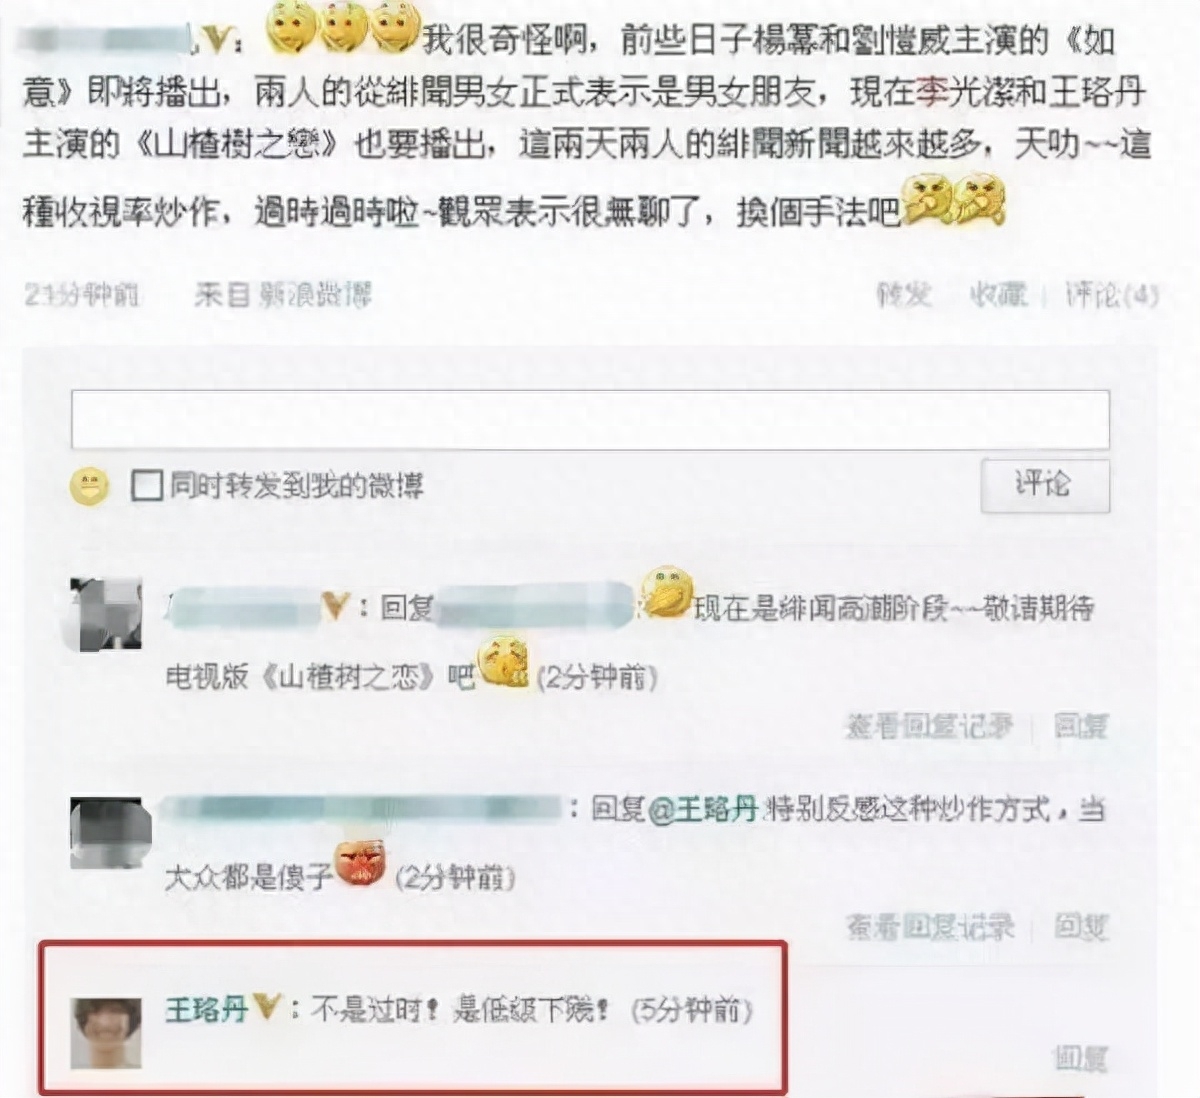This screenshot has height=1098, width=1200.
Task: Click 转发 link under the post
Action: [905, 294]
